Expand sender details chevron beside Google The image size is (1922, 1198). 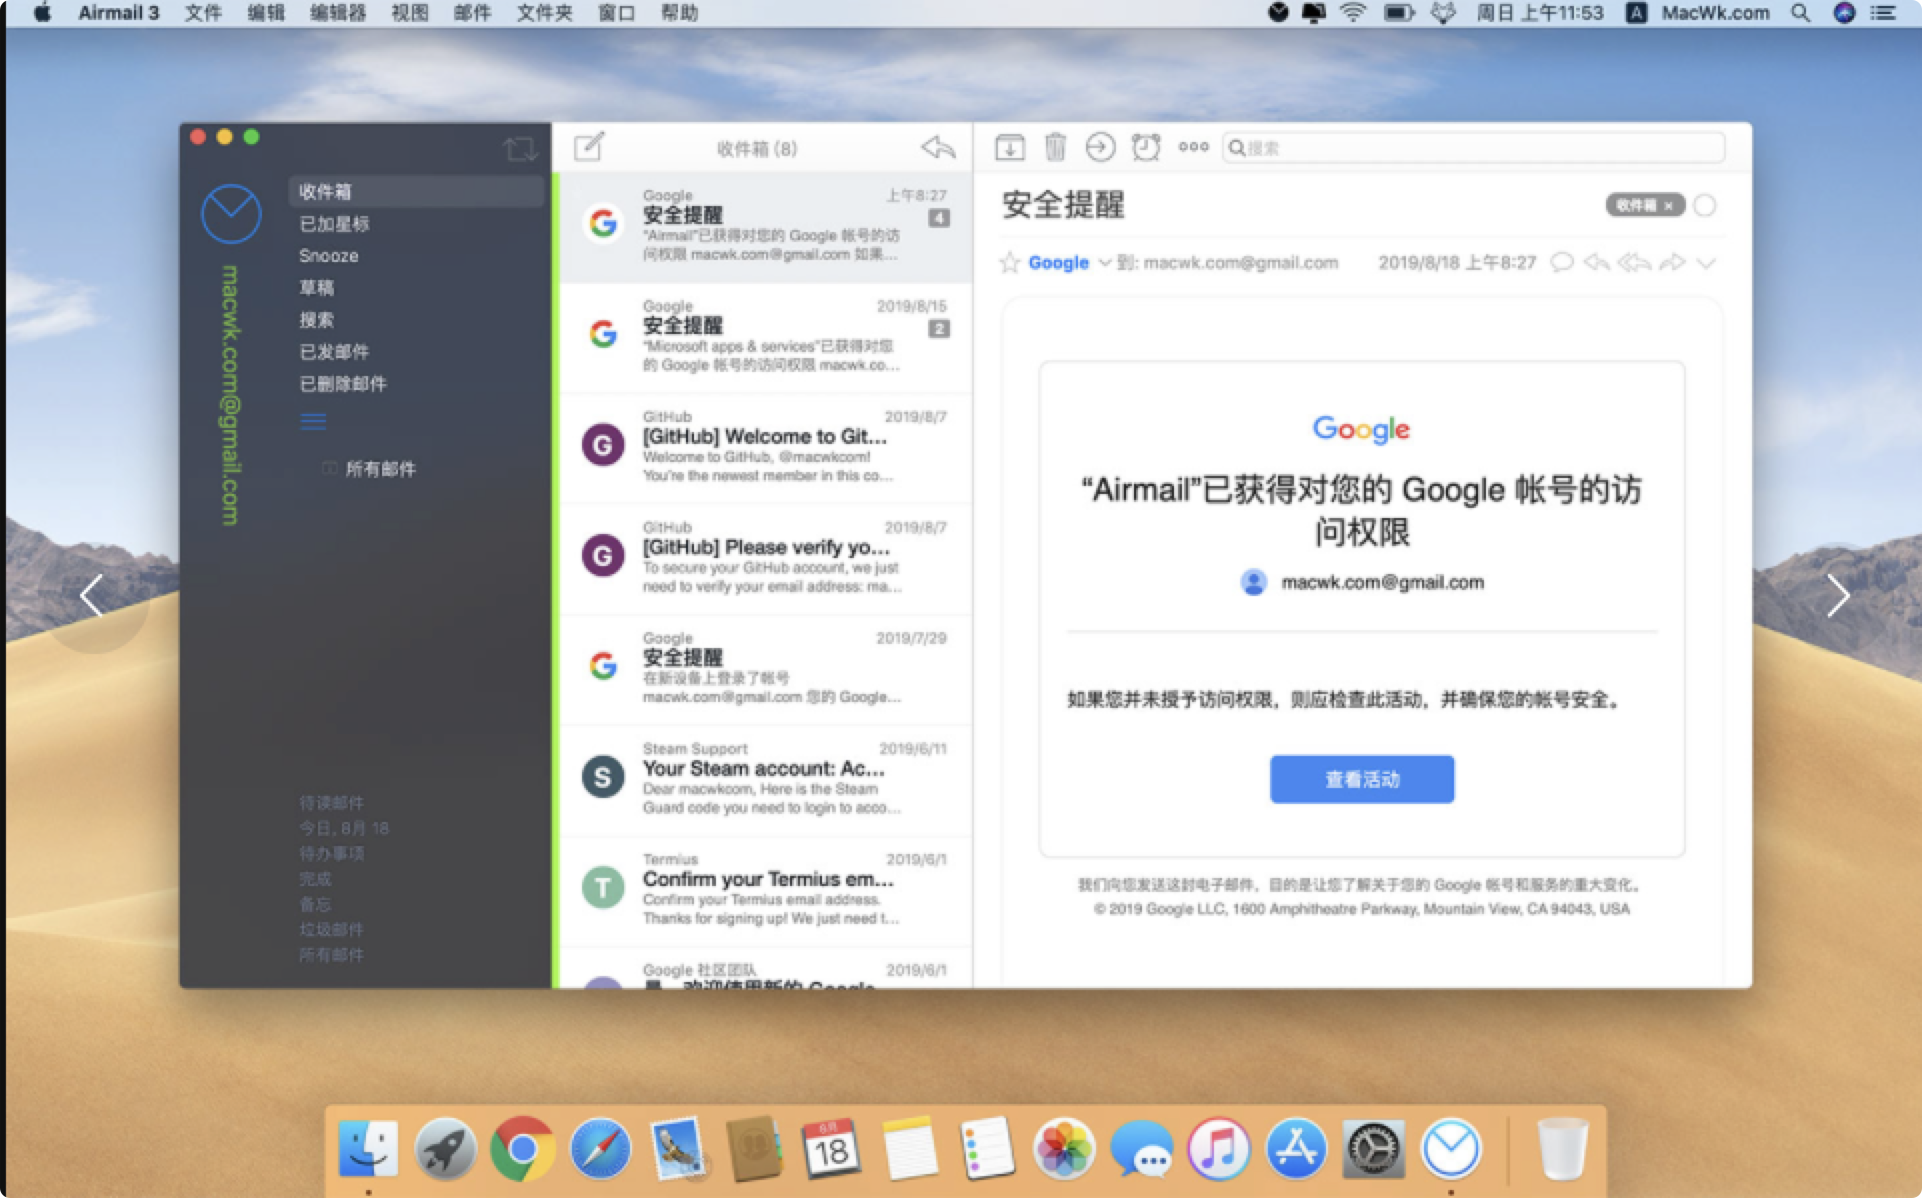1104,263
